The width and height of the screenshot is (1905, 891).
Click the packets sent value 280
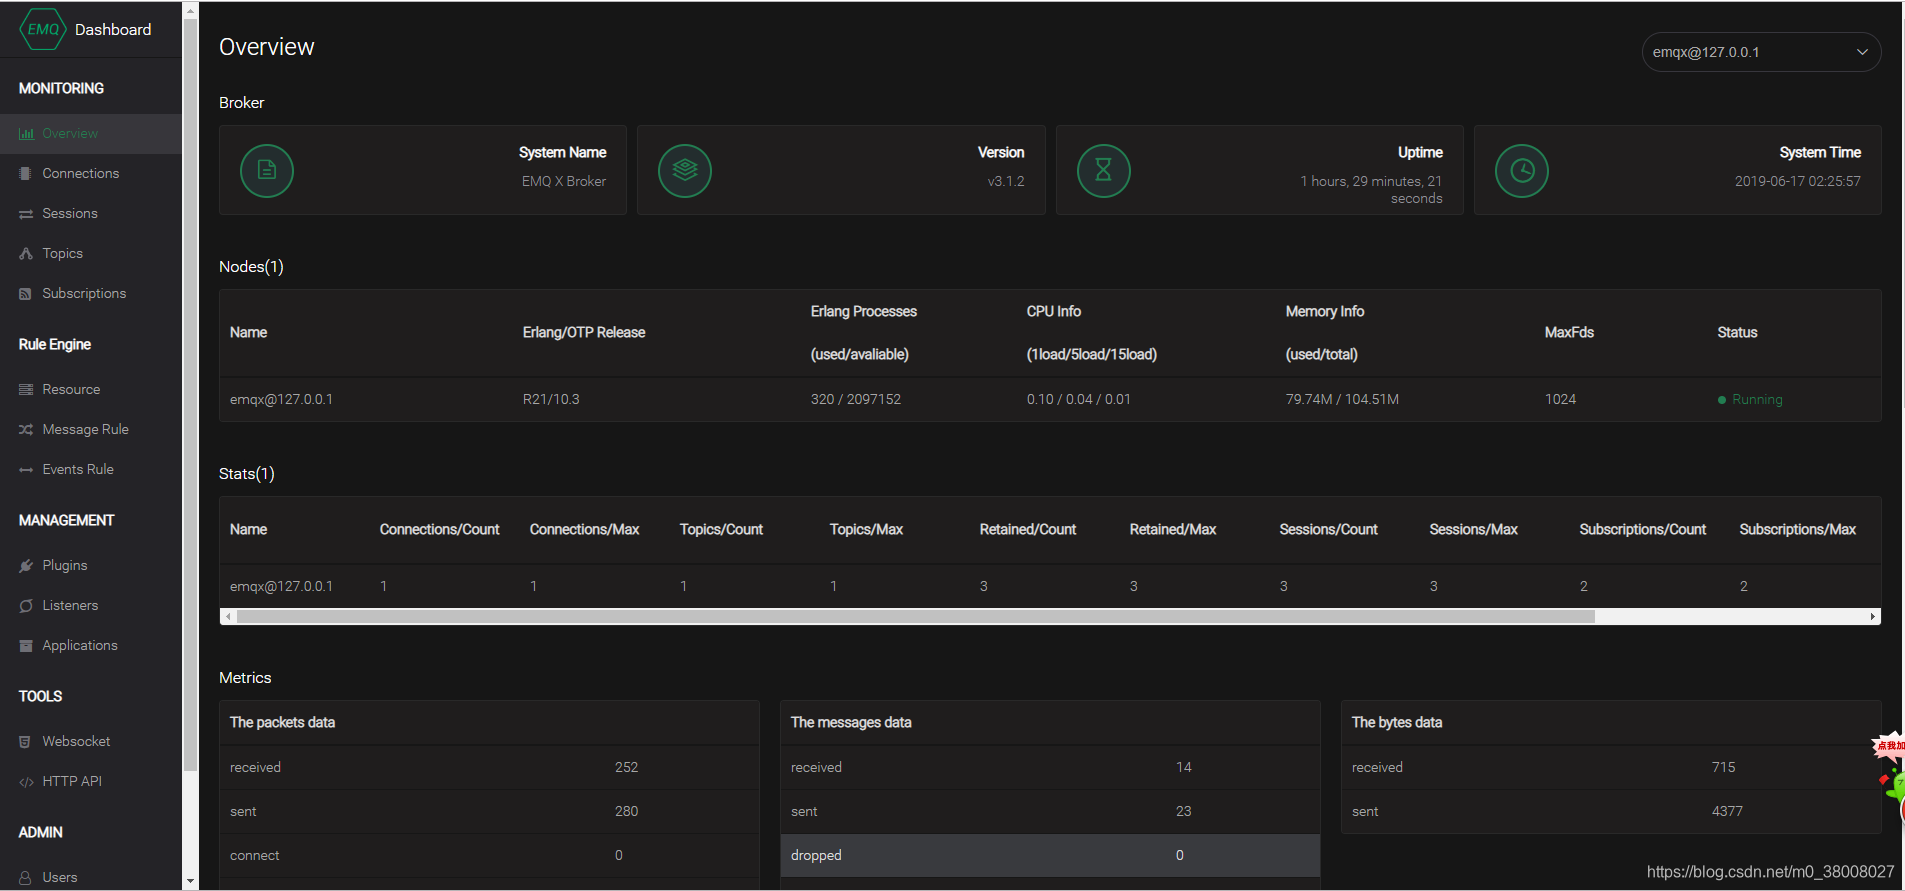pos(626,812)
